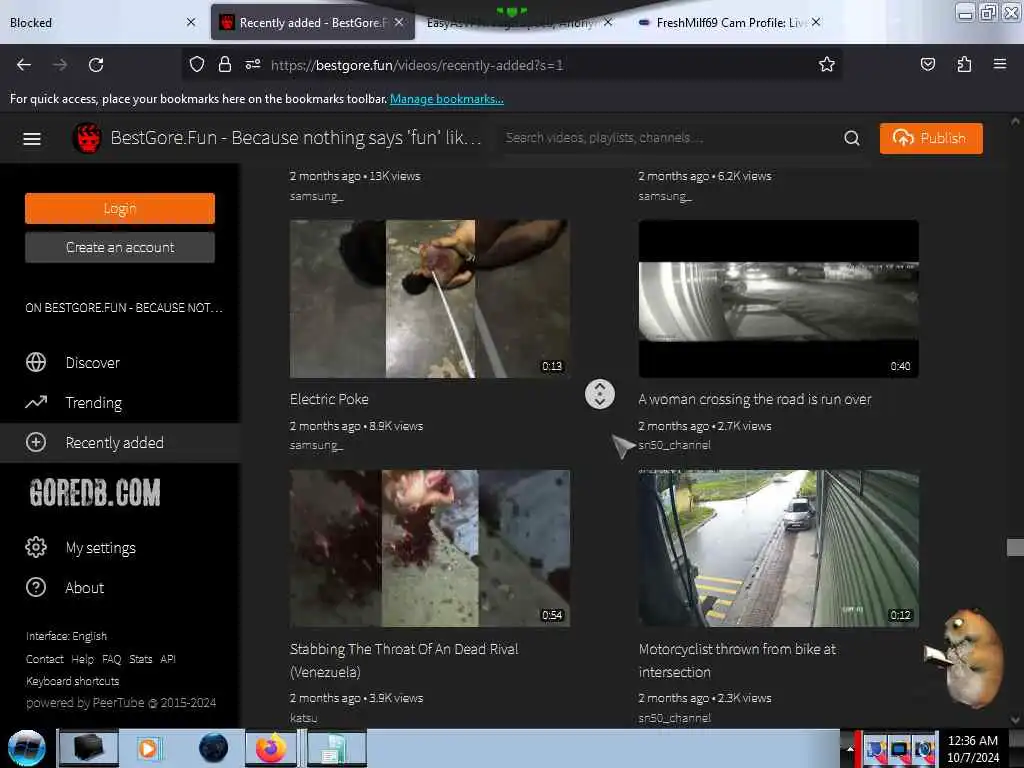Open the Electric Poke video title
The image size is (1024, 768).
tap(329, 399)
